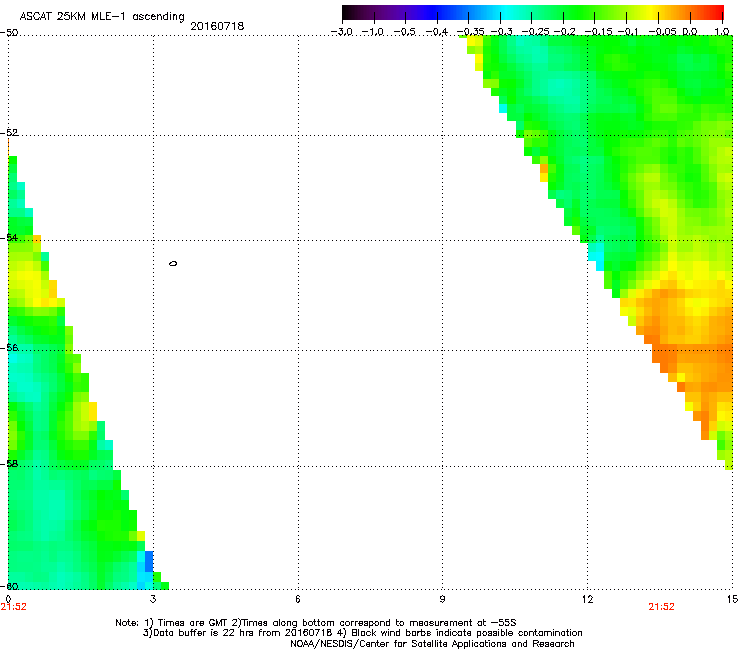Click the NOAA/NESDIS credit line
Image resolution: width=740 pixels, height=650 pixels.
(432, 644)
